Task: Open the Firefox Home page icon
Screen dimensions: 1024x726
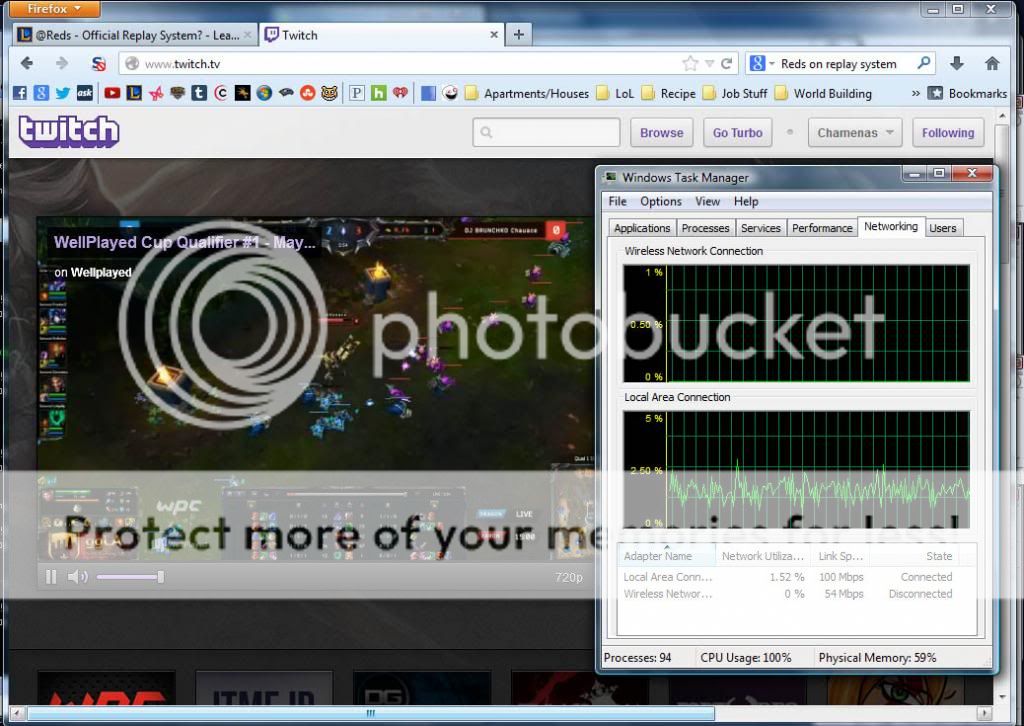Action: click(992, 64)
